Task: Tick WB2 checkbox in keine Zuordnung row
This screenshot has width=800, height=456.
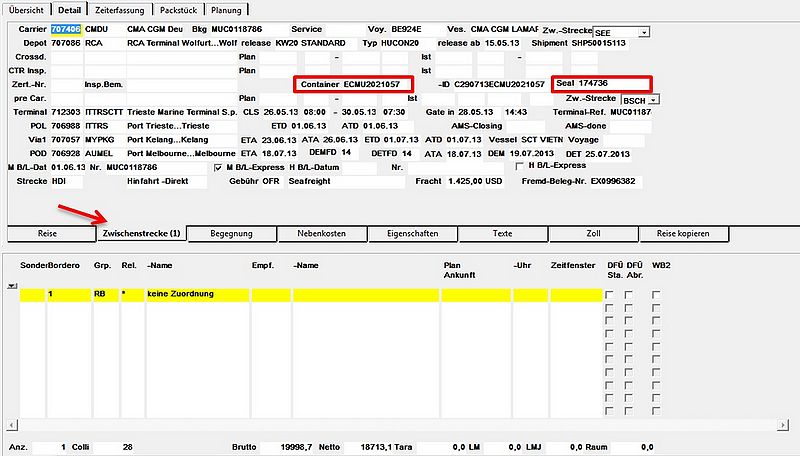Action: click(656, 295)
